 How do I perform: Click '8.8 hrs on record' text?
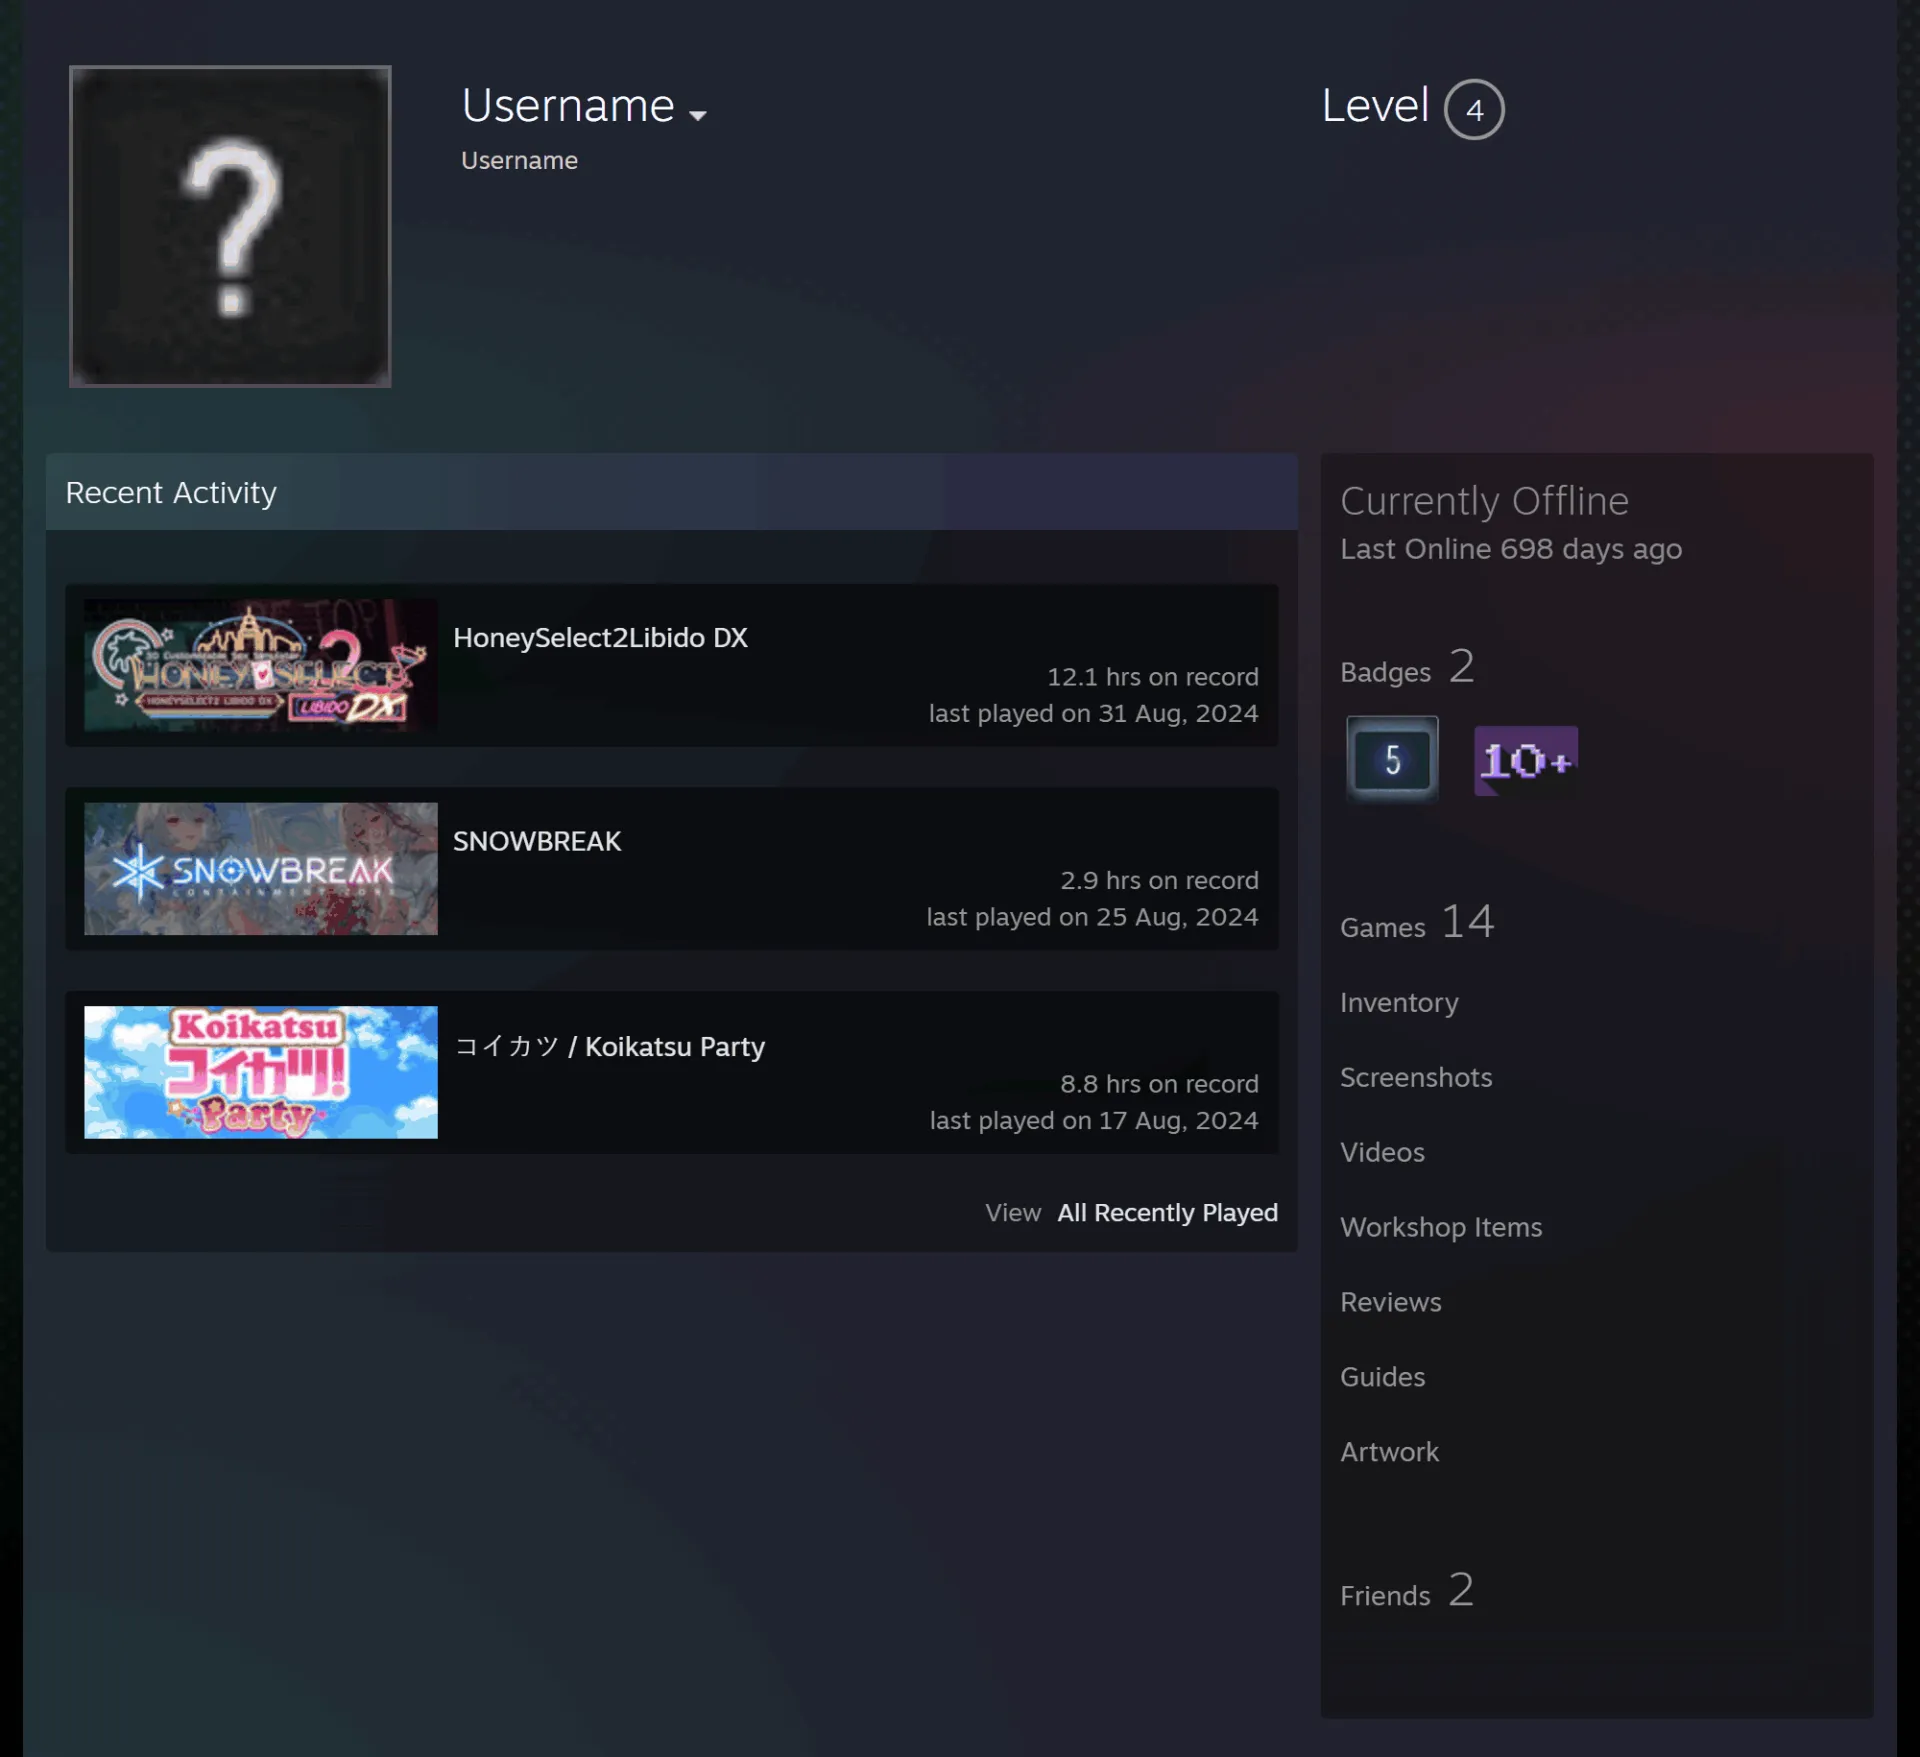(x=1159, y=1084)
